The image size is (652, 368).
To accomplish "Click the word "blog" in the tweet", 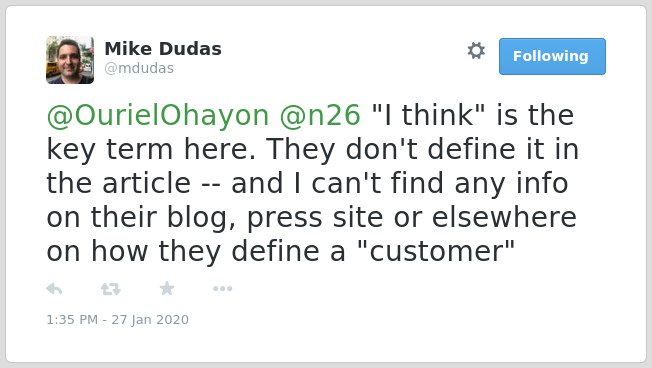I will pyautogui.click(x=201, y=218).
